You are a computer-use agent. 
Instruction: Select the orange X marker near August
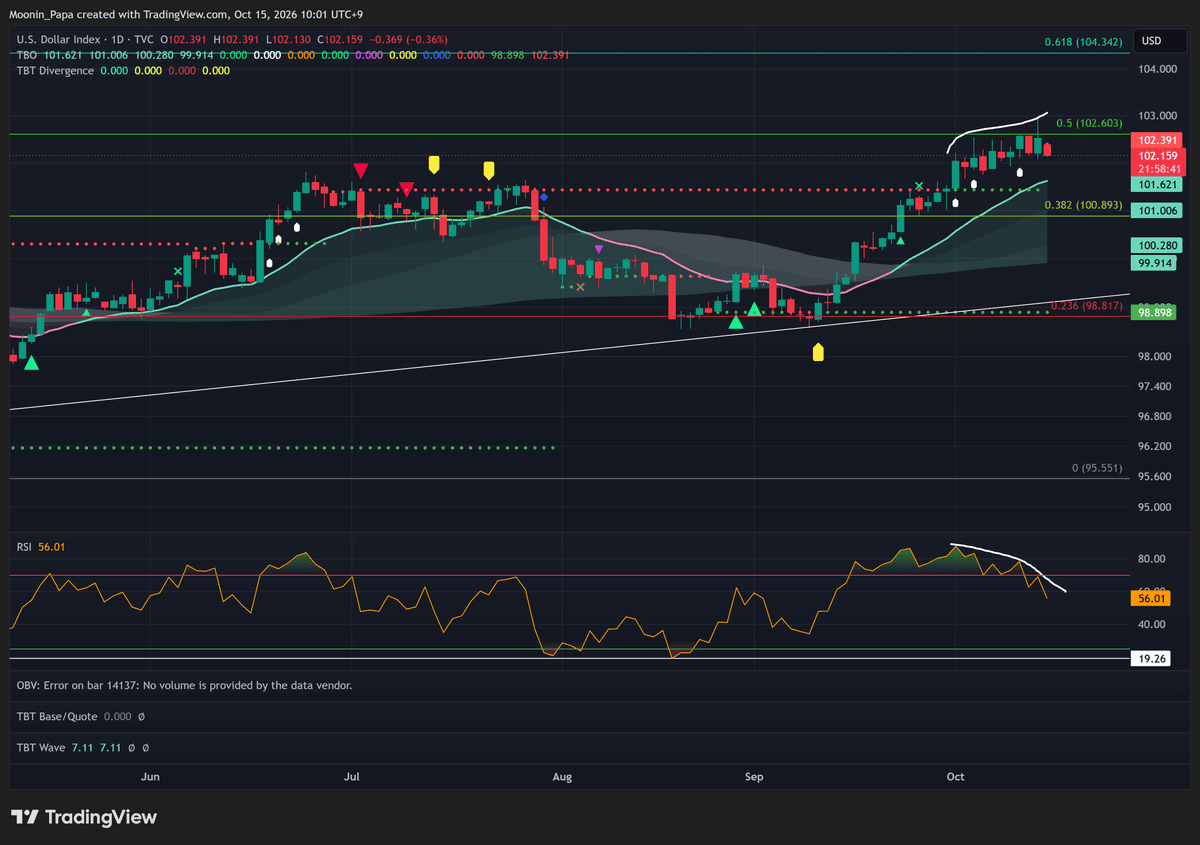point(580,287)
